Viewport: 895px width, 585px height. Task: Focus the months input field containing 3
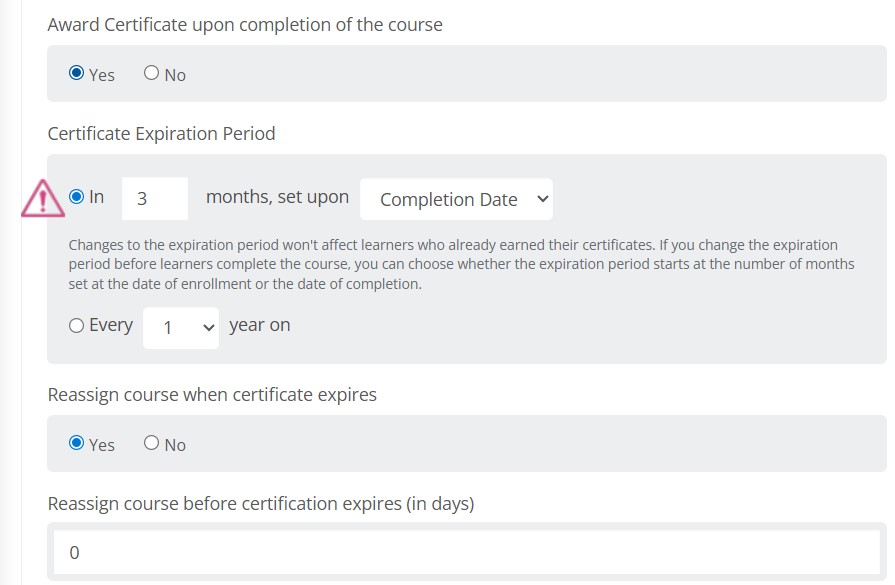click(155, 198)
